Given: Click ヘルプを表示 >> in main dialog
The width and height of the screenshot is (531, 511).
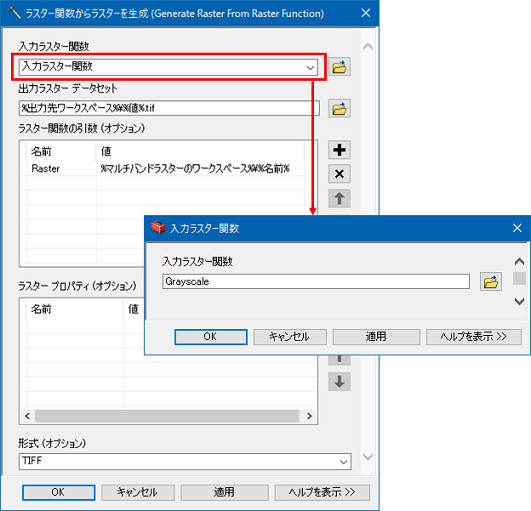Looking at the screenshot, I should pos(322,492).
